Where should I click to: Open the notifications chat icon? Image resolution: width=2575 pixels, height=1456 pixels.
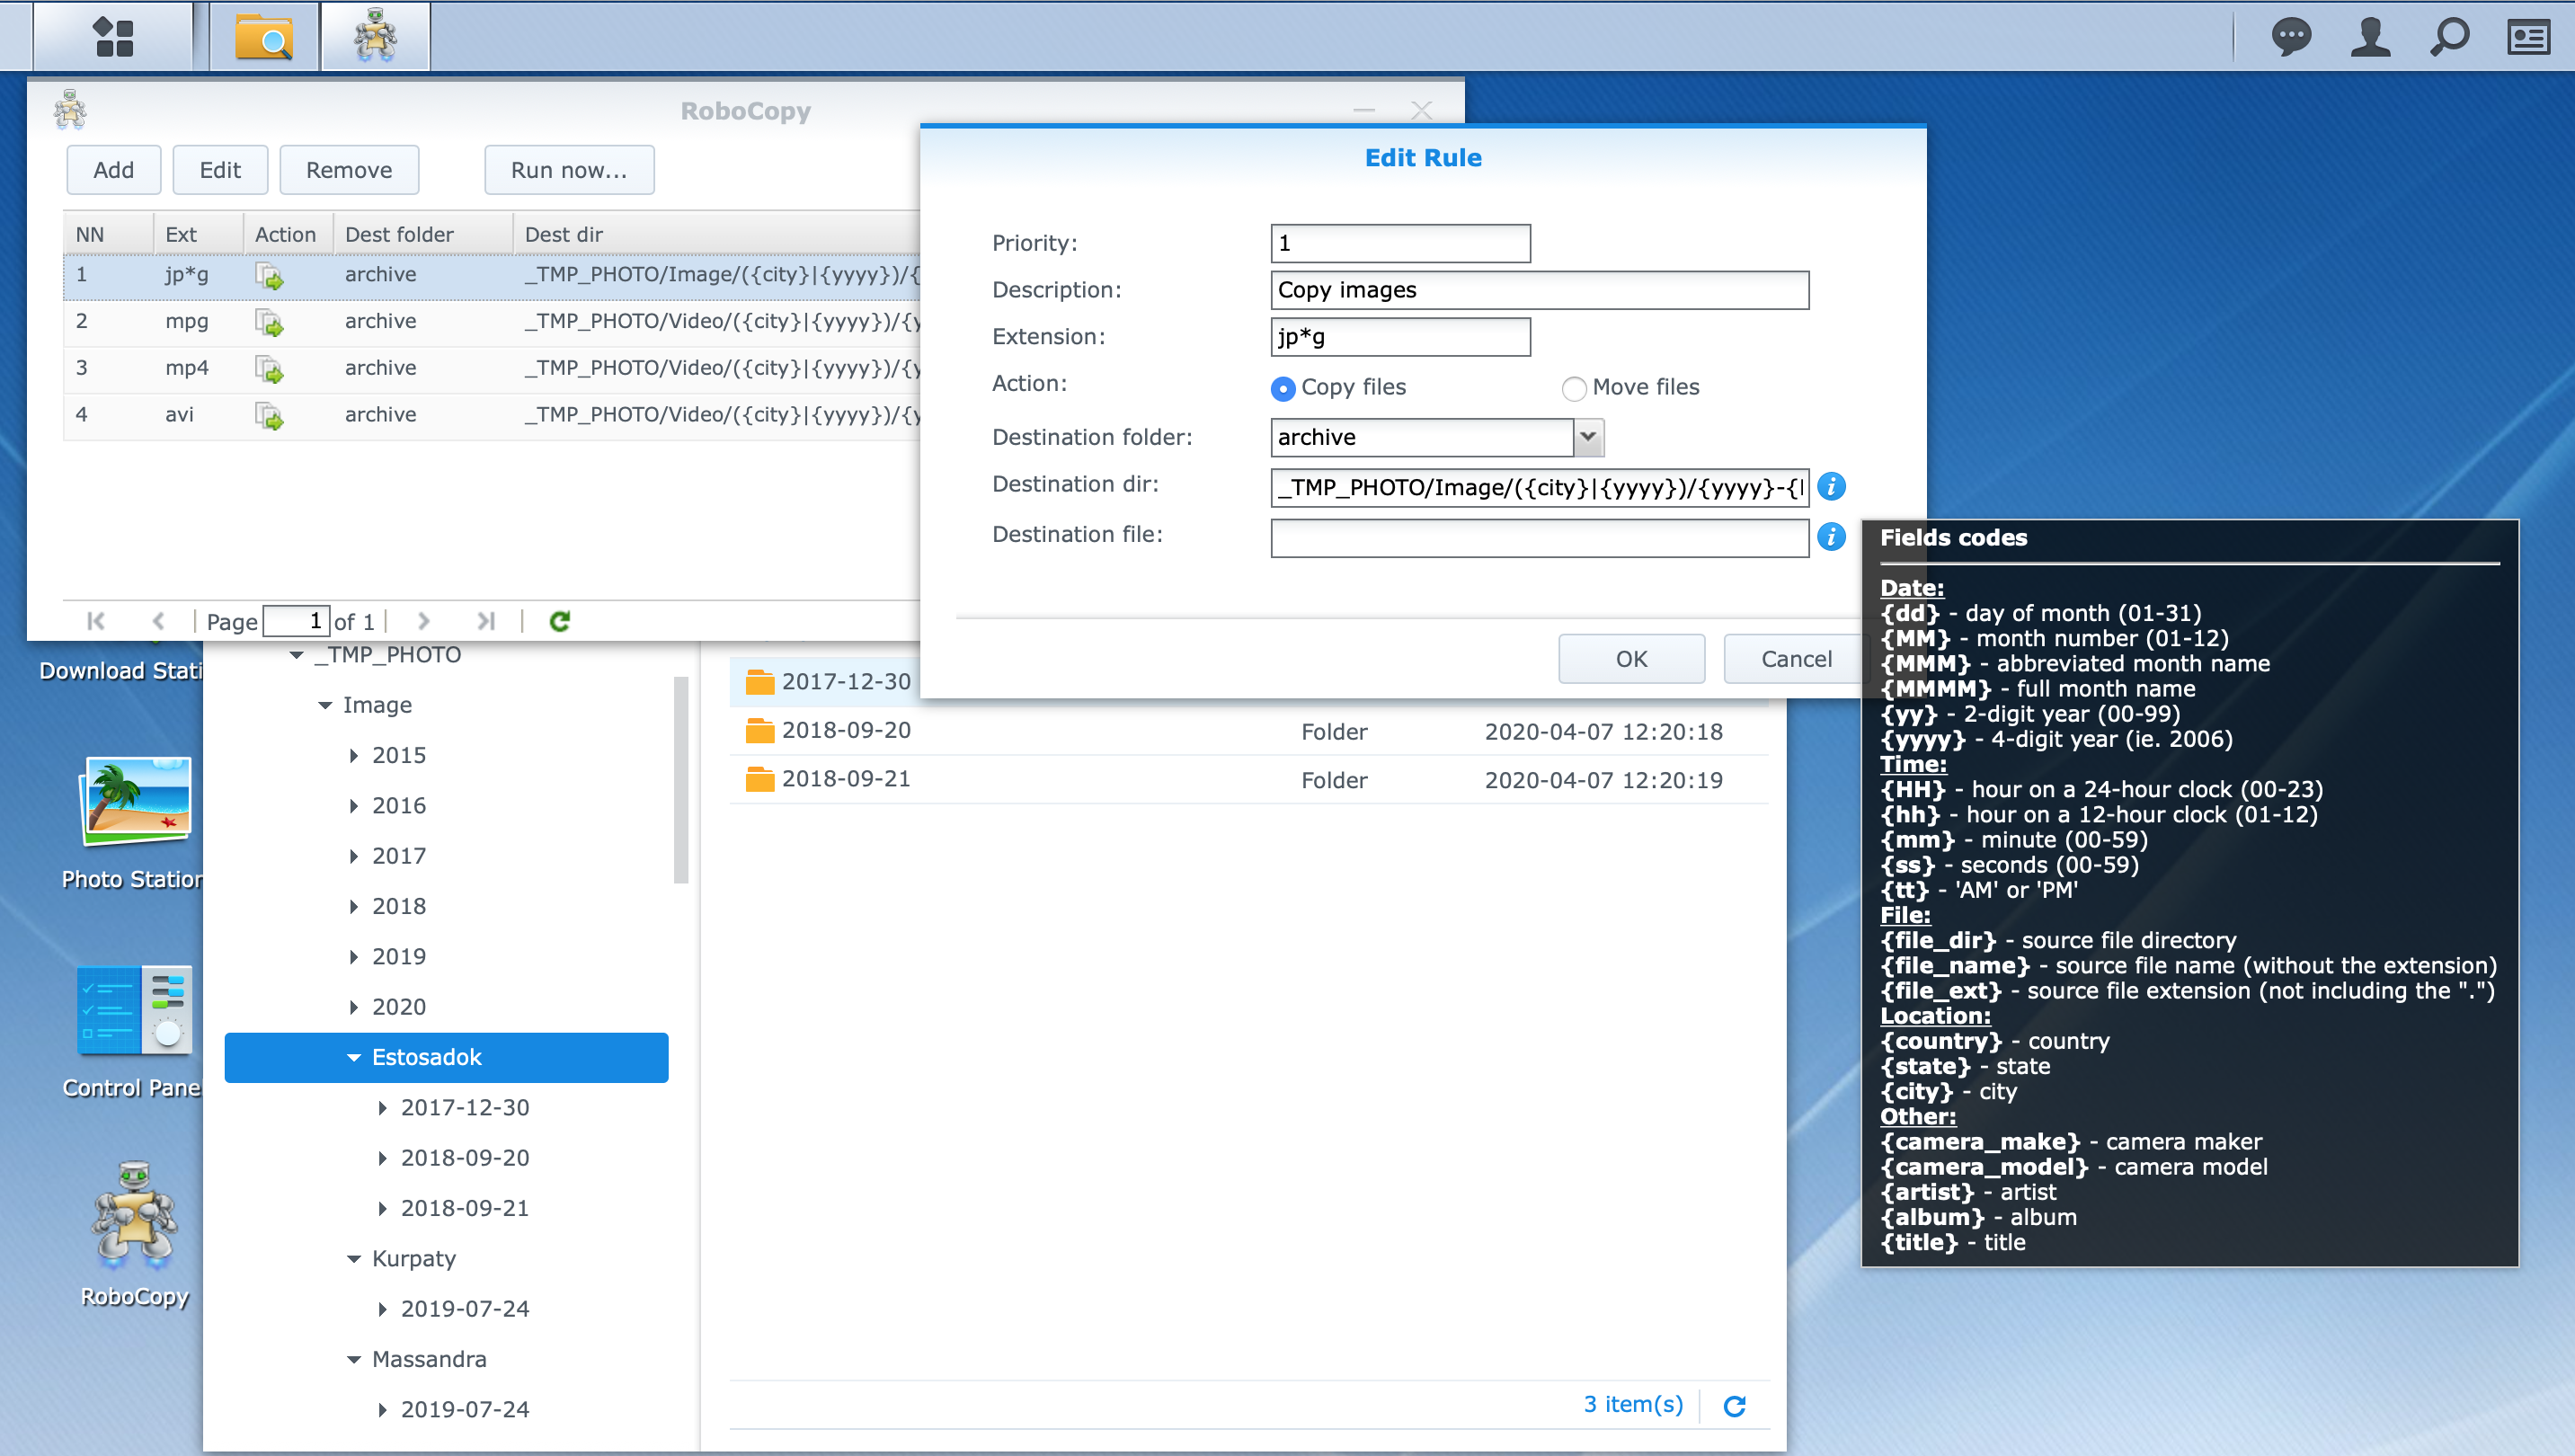point(2291,38)
